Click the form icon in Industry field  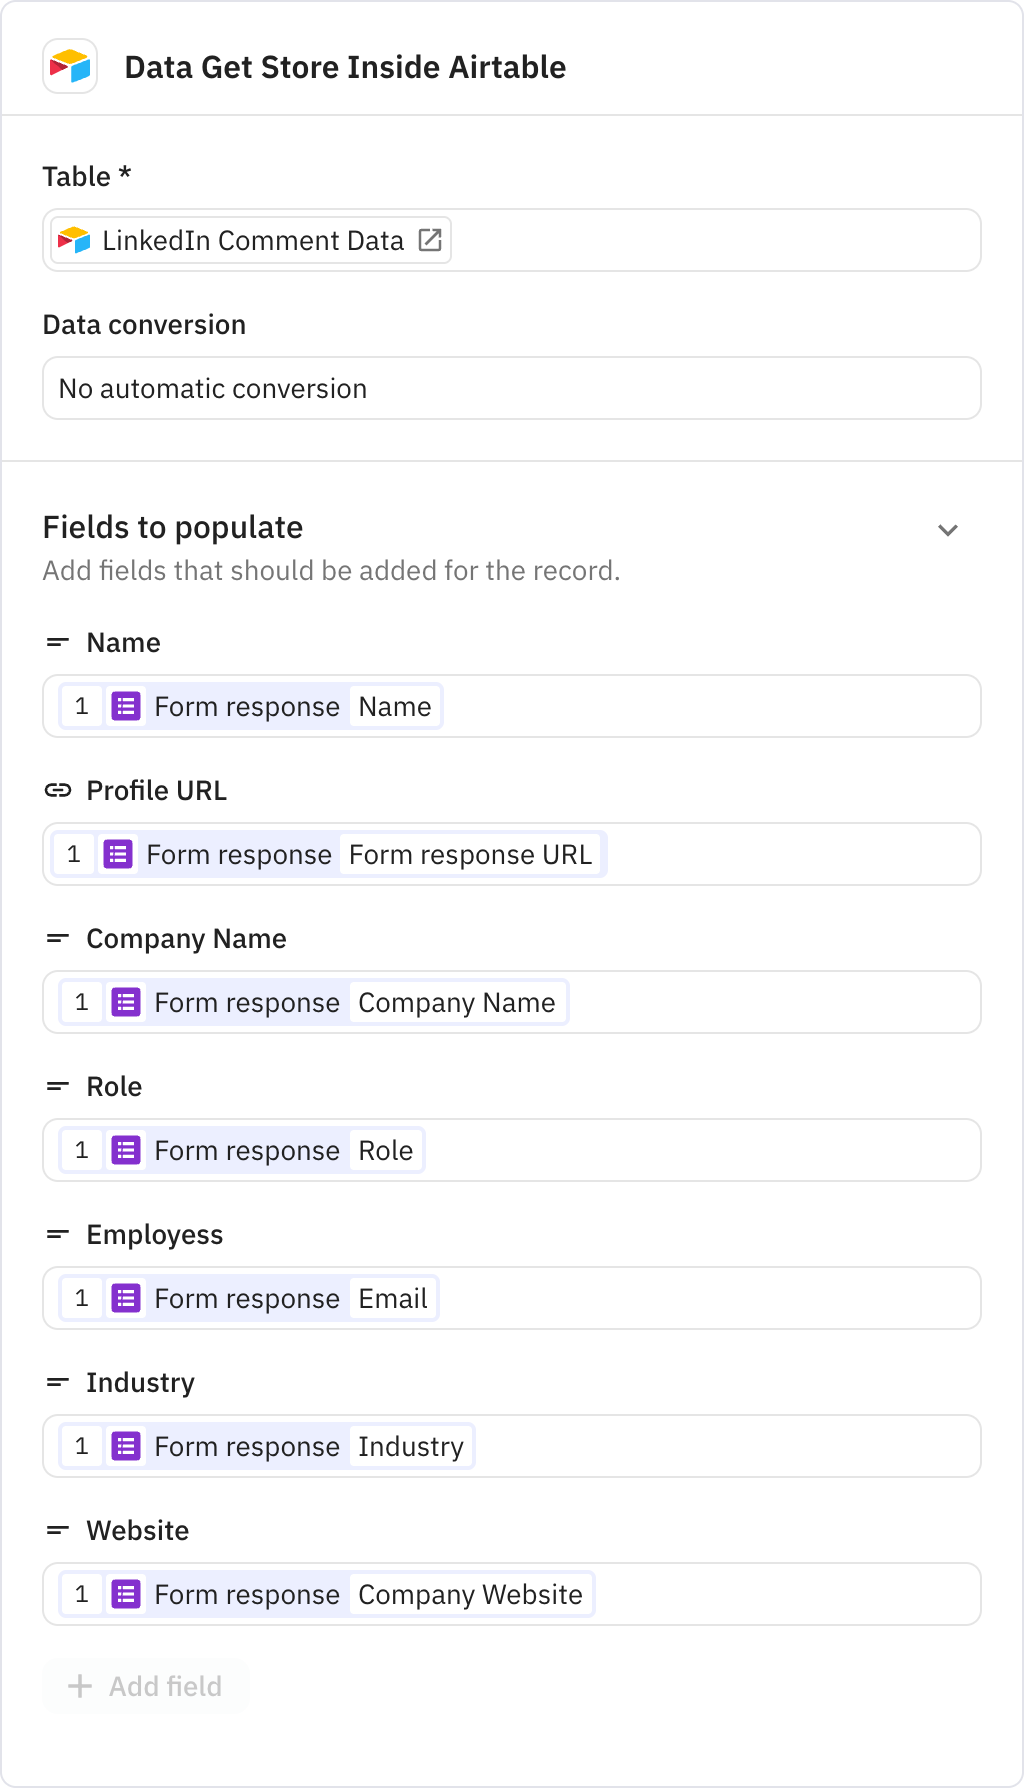pos(126,1446)
